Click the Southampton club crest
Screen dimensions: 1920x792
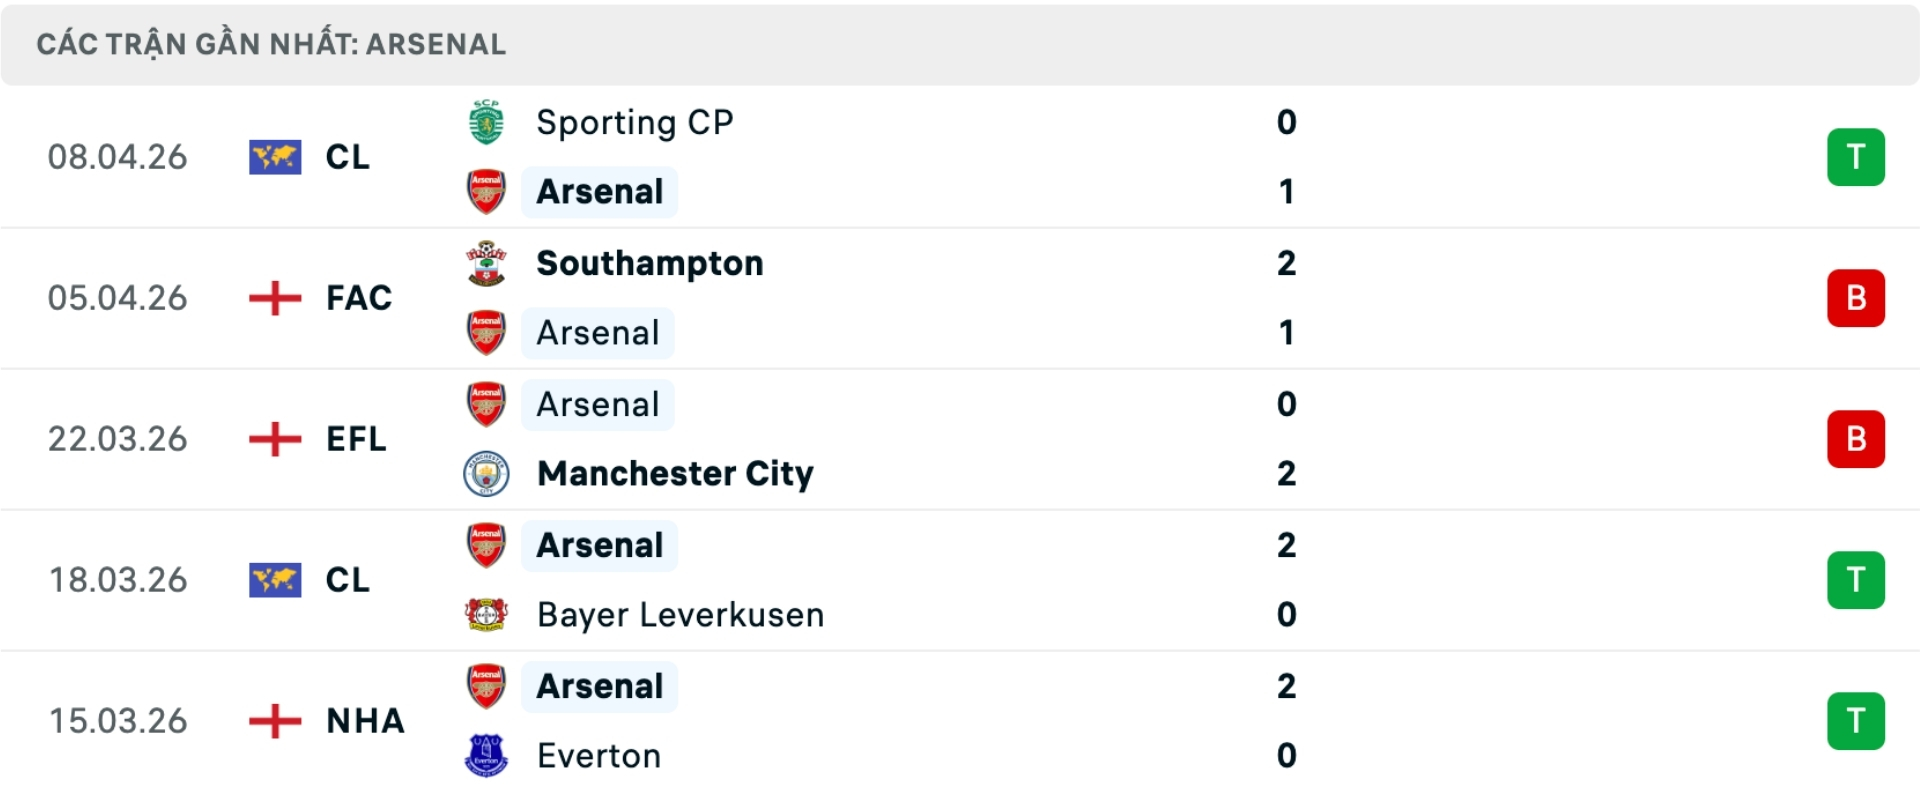point(486,263)
